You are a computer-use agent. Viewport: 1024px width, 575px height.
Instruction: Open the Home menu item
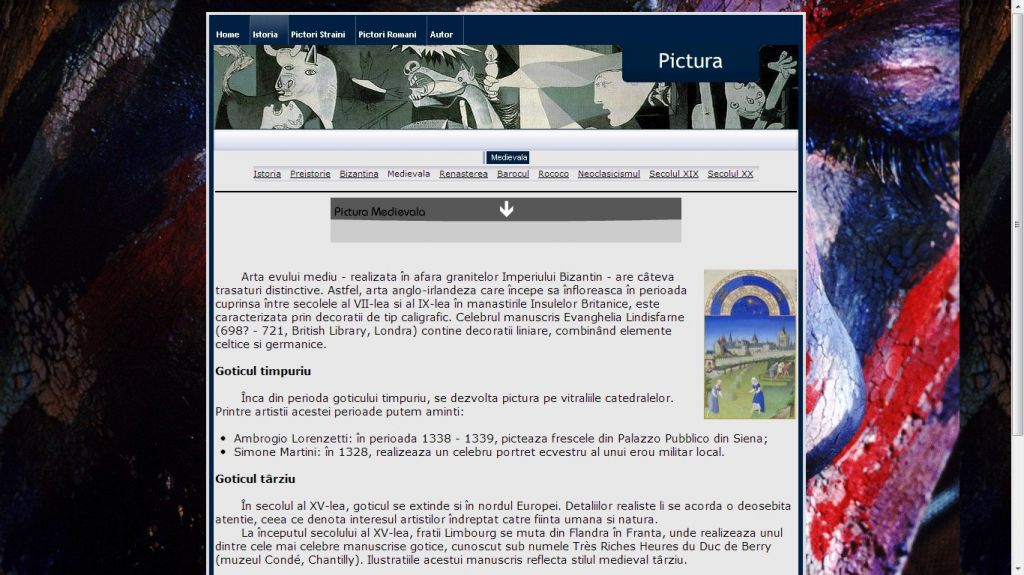pos(228,35)
